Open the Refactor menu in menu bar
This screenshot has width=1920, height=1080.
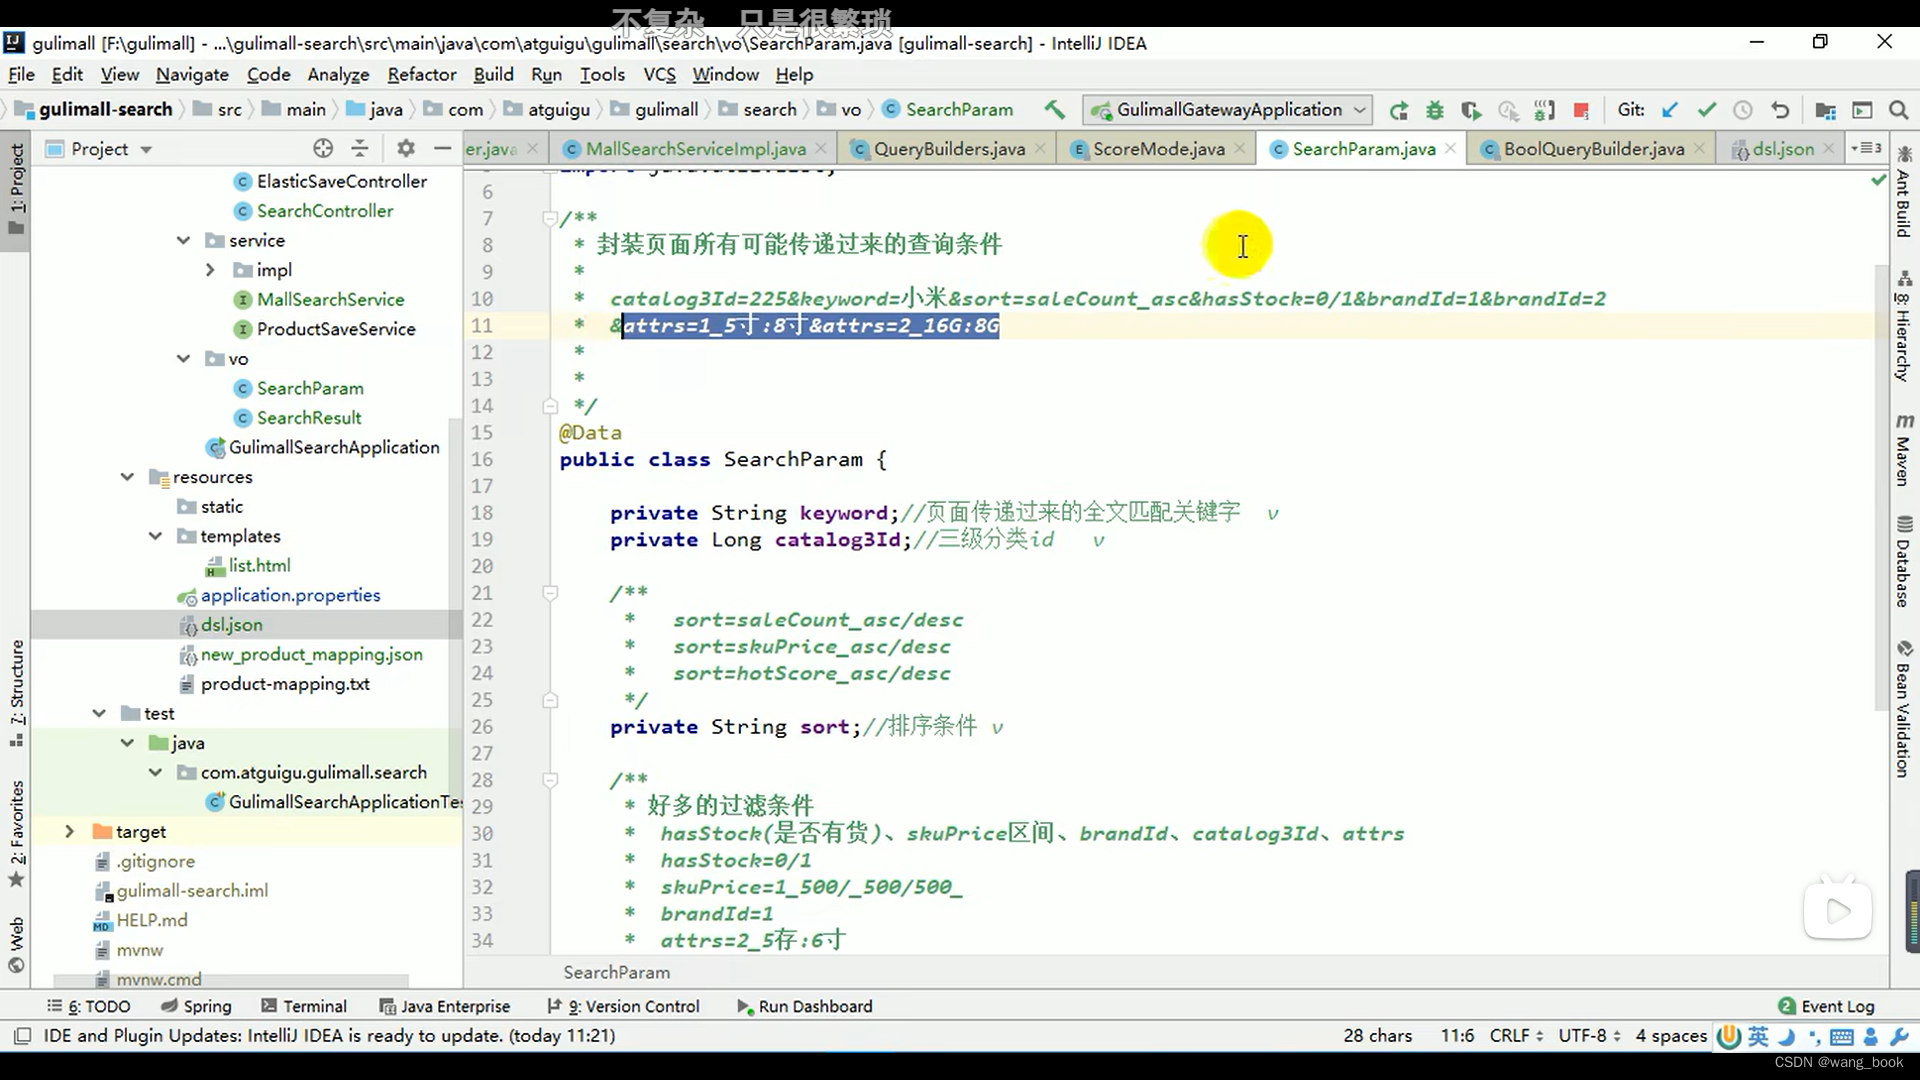[422, 74]
